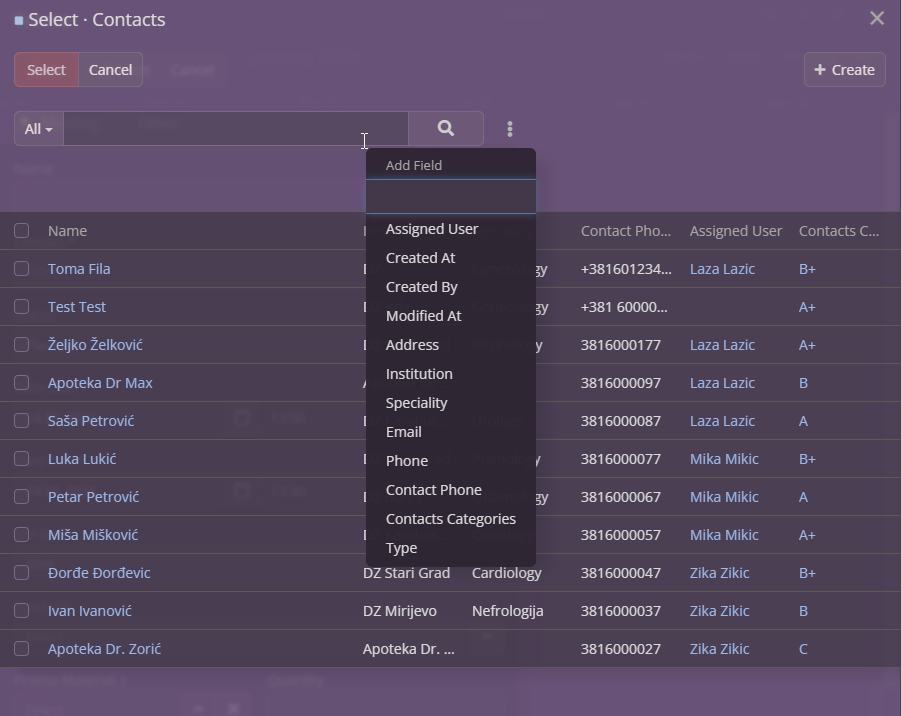Check the box for Apoteka Dr. Zorić
This screenshot has width=901, height=716.
coord(21,648)
